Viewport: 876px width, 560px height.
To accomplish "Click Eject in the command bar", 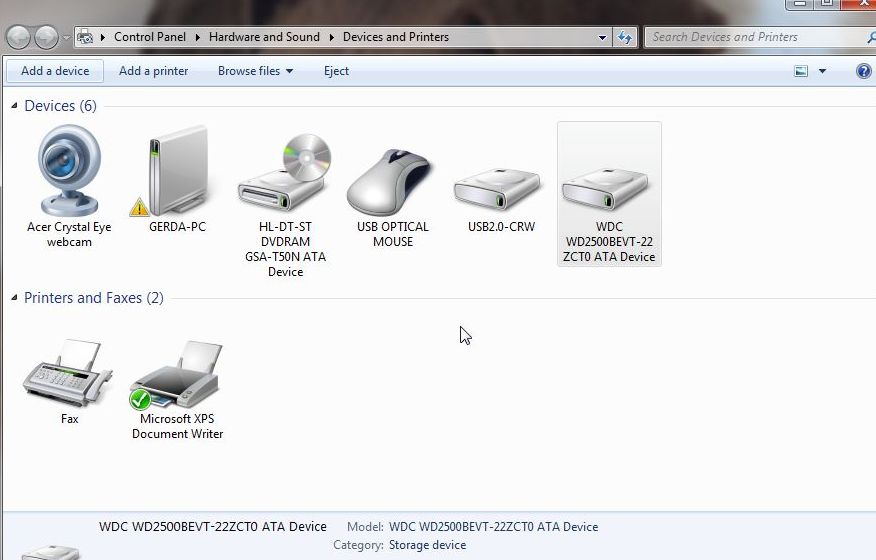I will 336,71.
